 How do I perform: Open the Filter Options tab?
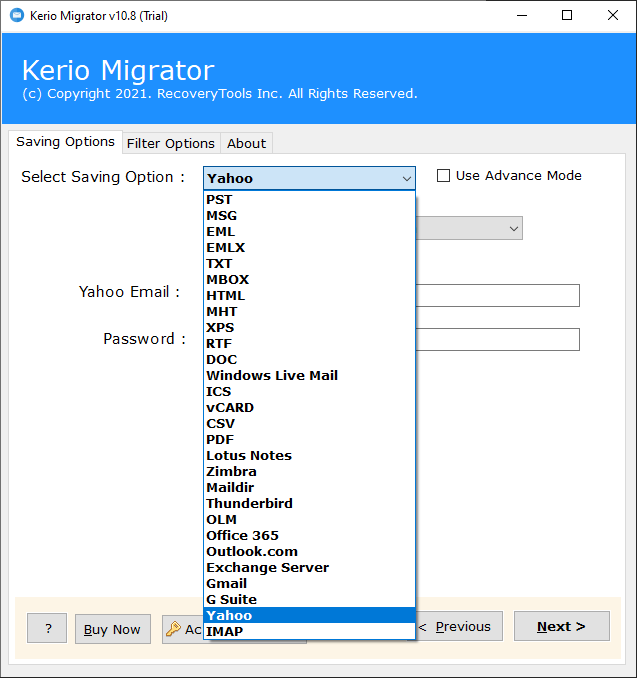[171, 143]
